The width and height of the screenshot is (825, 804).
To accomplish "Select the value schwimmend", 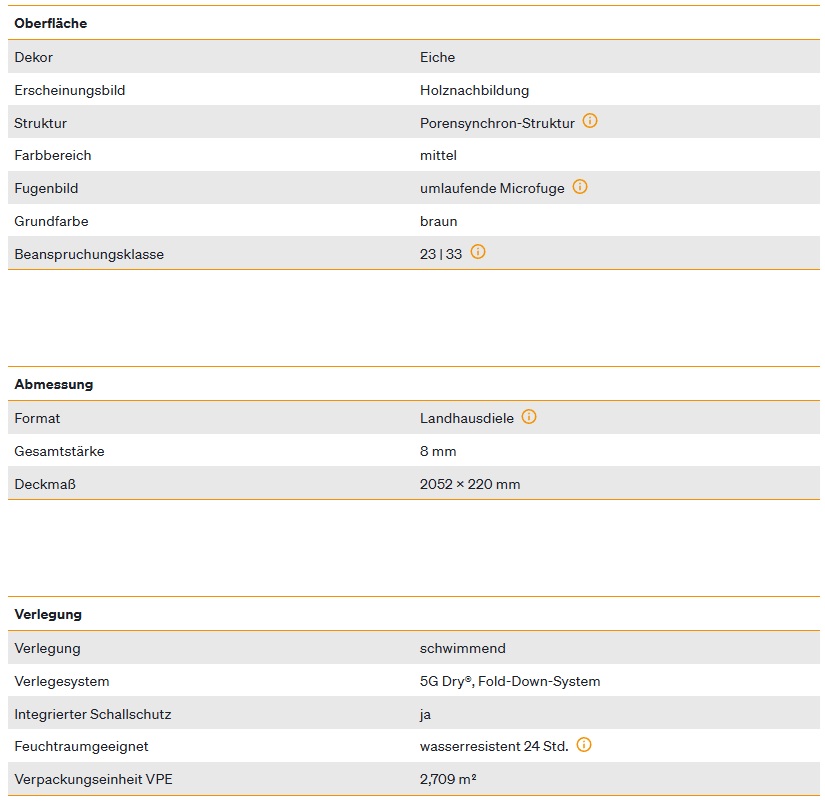I will click(462, 648).
